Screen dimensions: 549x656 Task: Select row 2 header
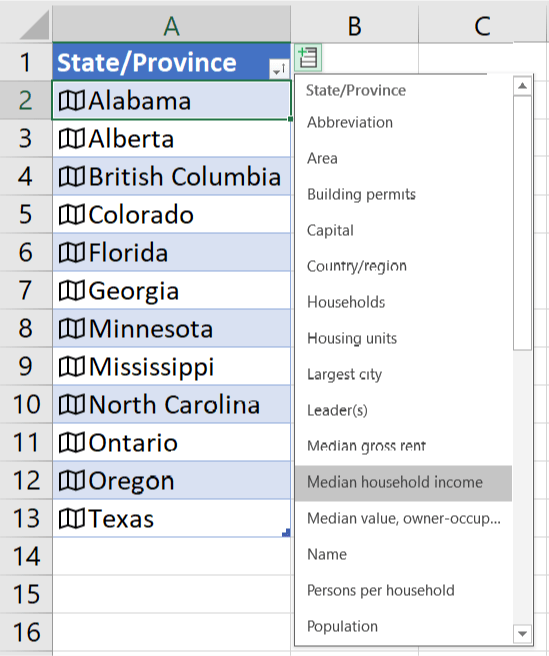pyautogui.click(x=26, y=100)
